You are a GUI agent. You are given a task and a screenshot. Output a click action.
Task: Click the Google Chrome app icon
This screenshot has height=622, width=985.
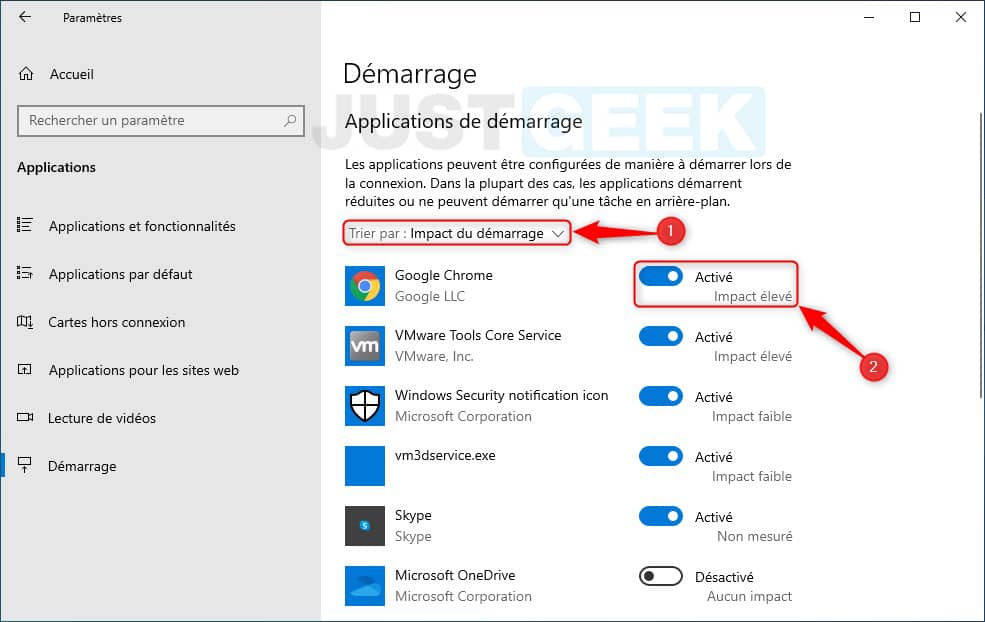(364, 286)
